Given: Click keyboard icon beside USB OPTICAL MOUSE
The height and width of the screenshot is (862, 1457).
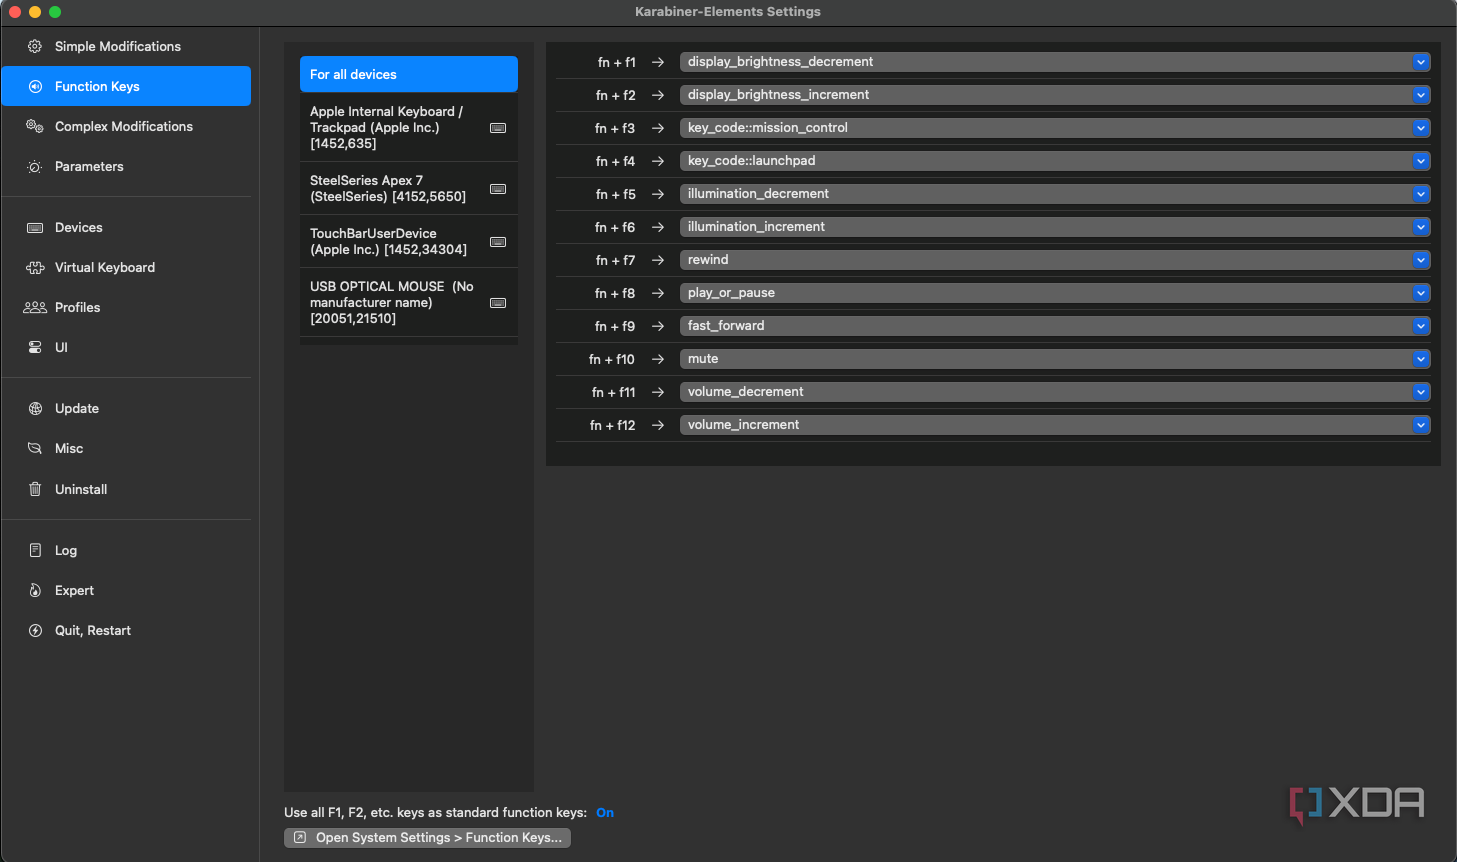Looking at the screenshot, I should coord(498,303).
